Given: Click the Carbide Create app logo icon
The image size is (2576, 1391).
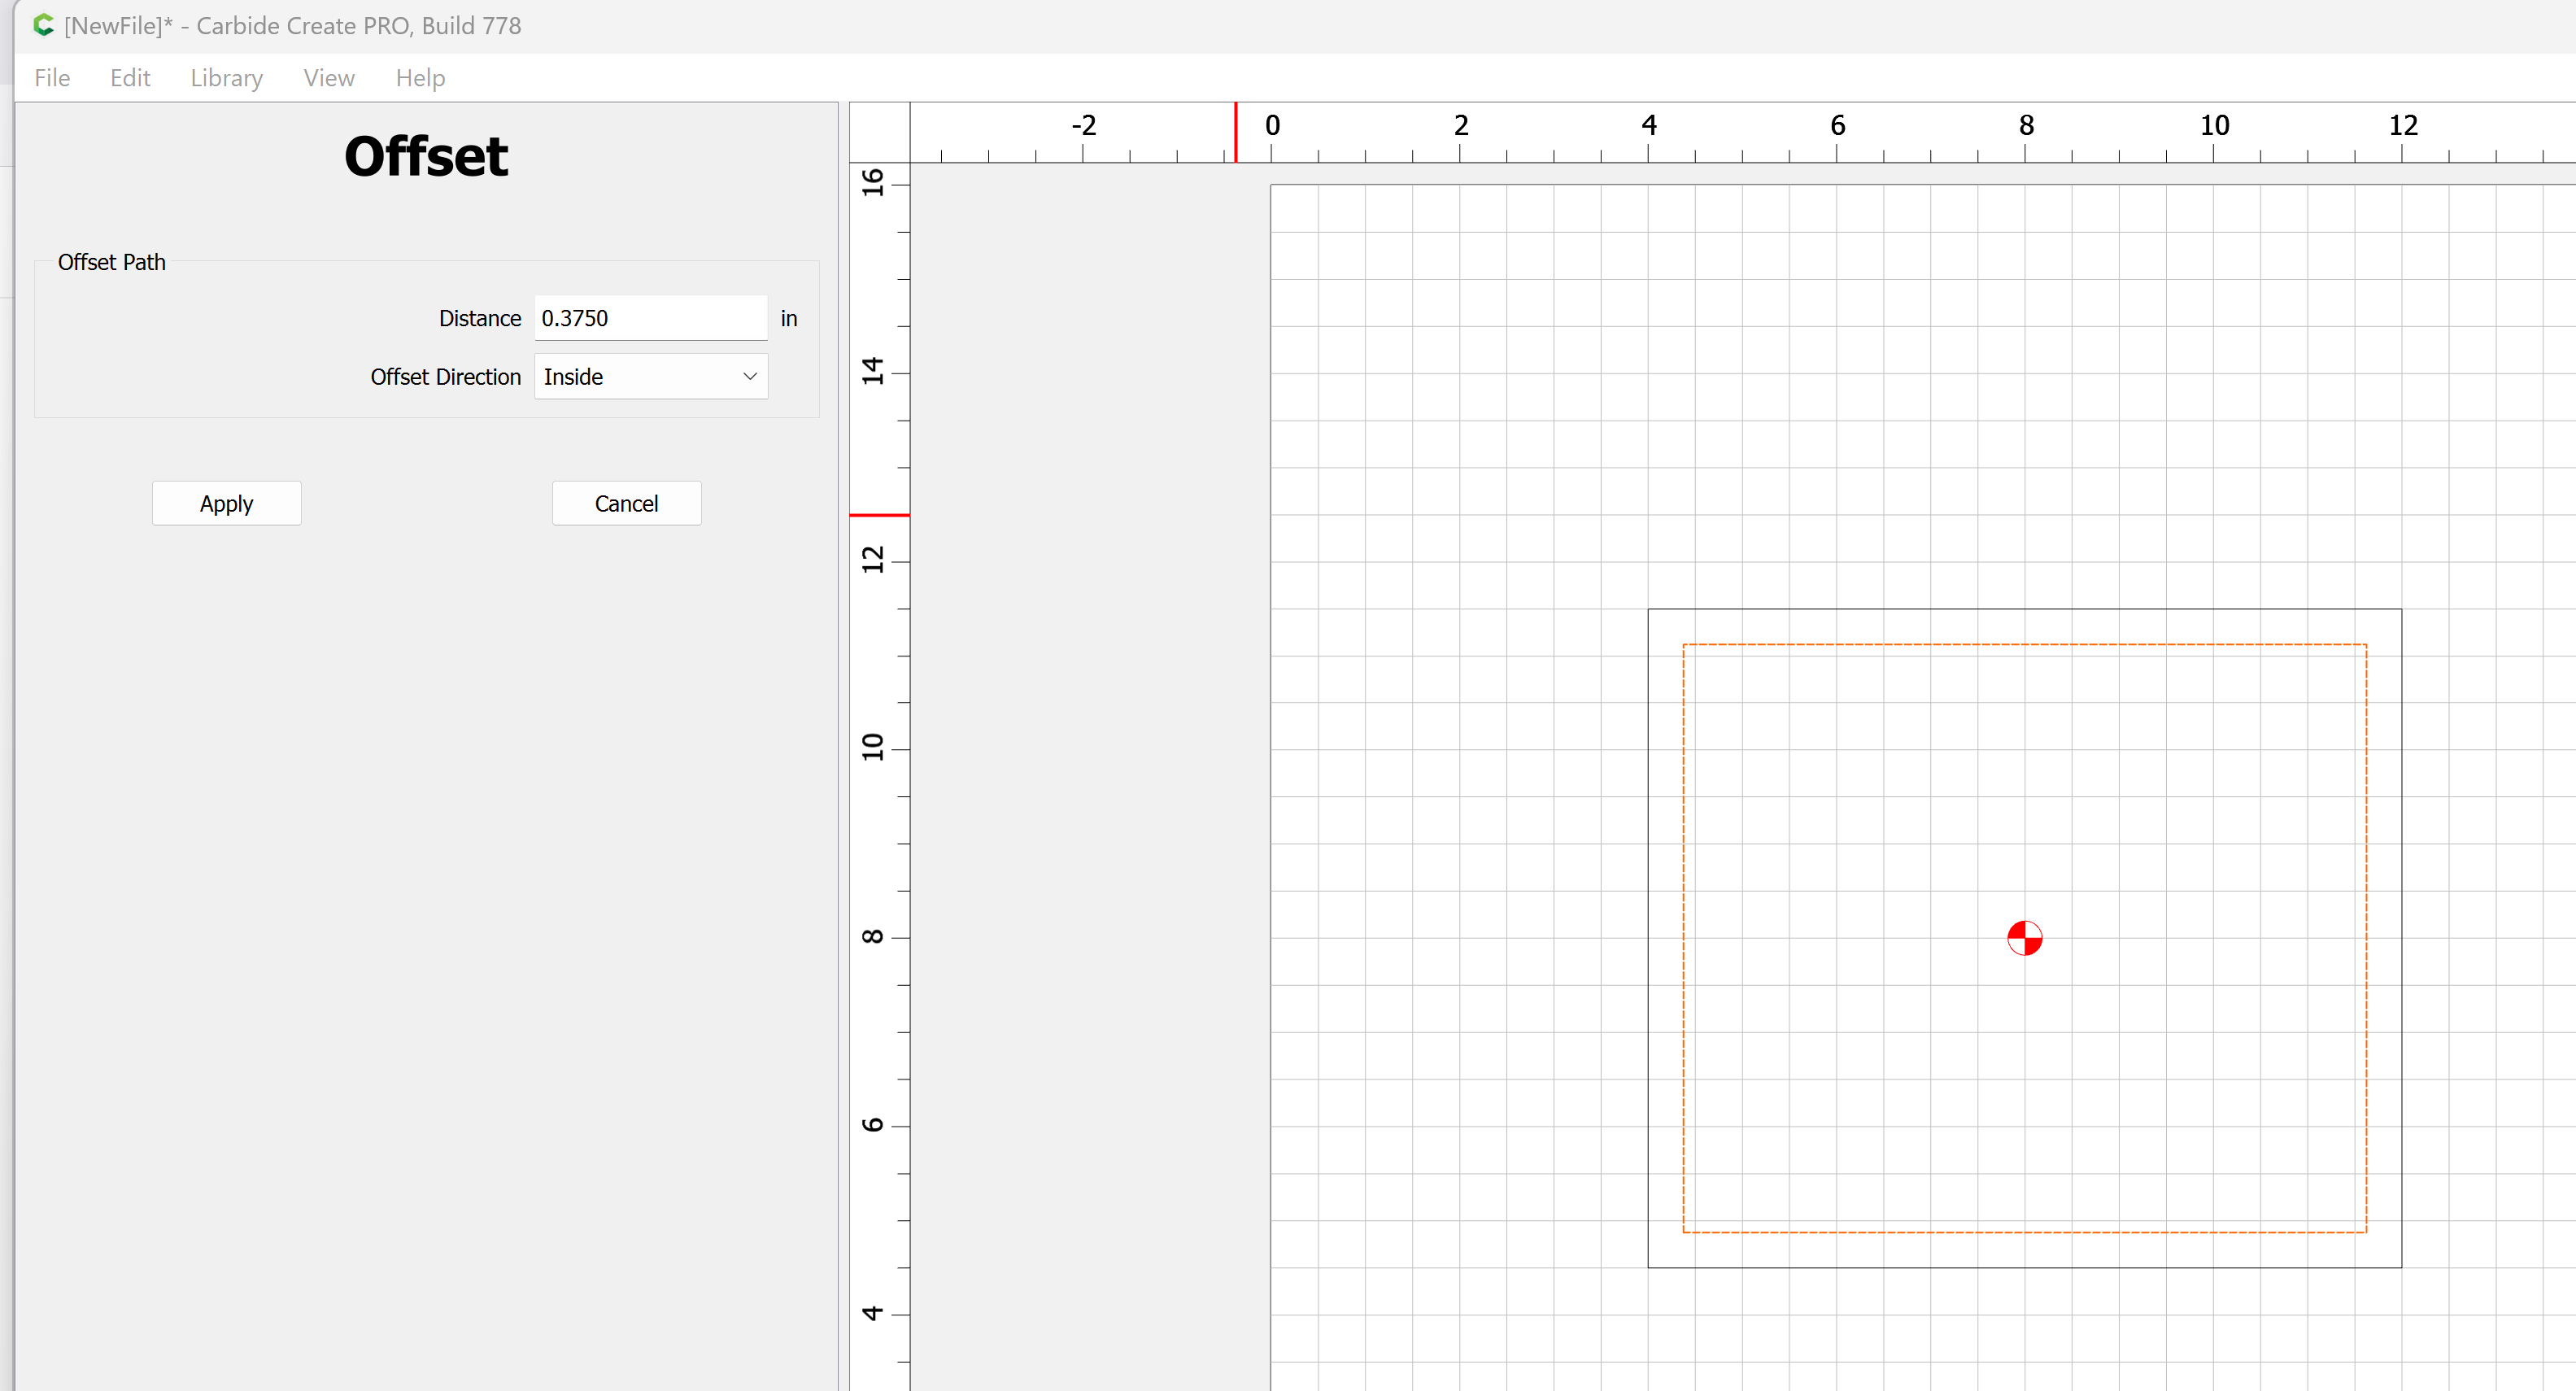Looking at the screenshot, I should (x=43, y=25).
